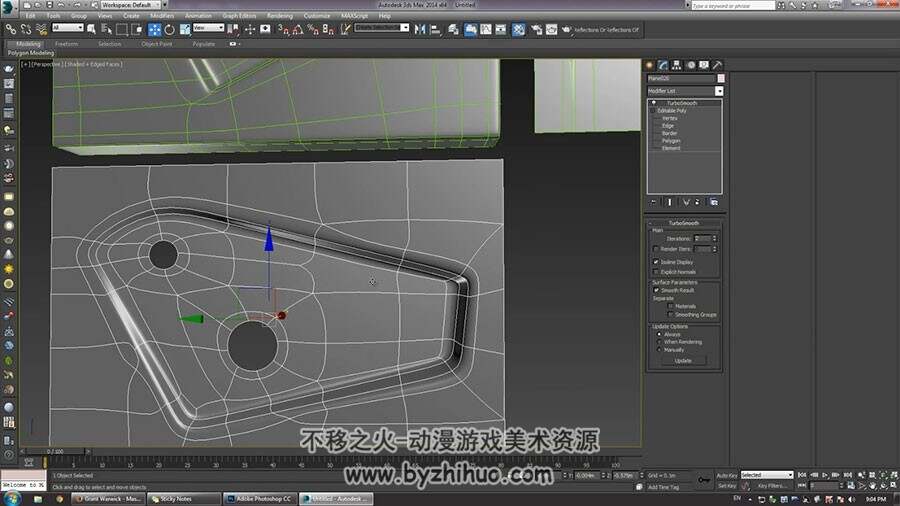
Task: Open the Workspace Default dropdown
Action: pyautogui.click(x=134, y=5)
